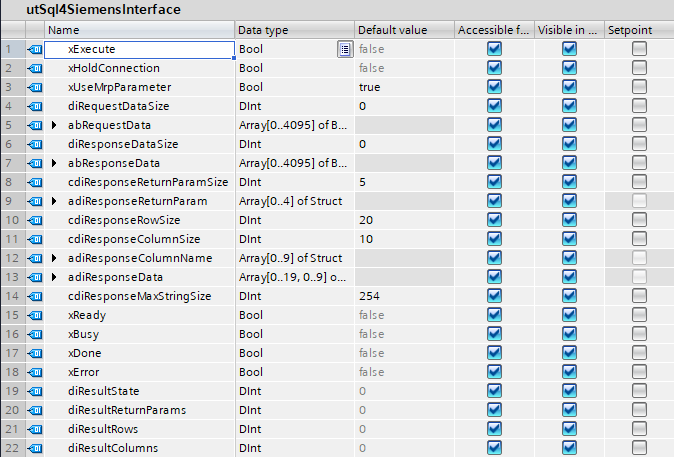Click the tag icon in xExecute row

click(x=35, y=49)
